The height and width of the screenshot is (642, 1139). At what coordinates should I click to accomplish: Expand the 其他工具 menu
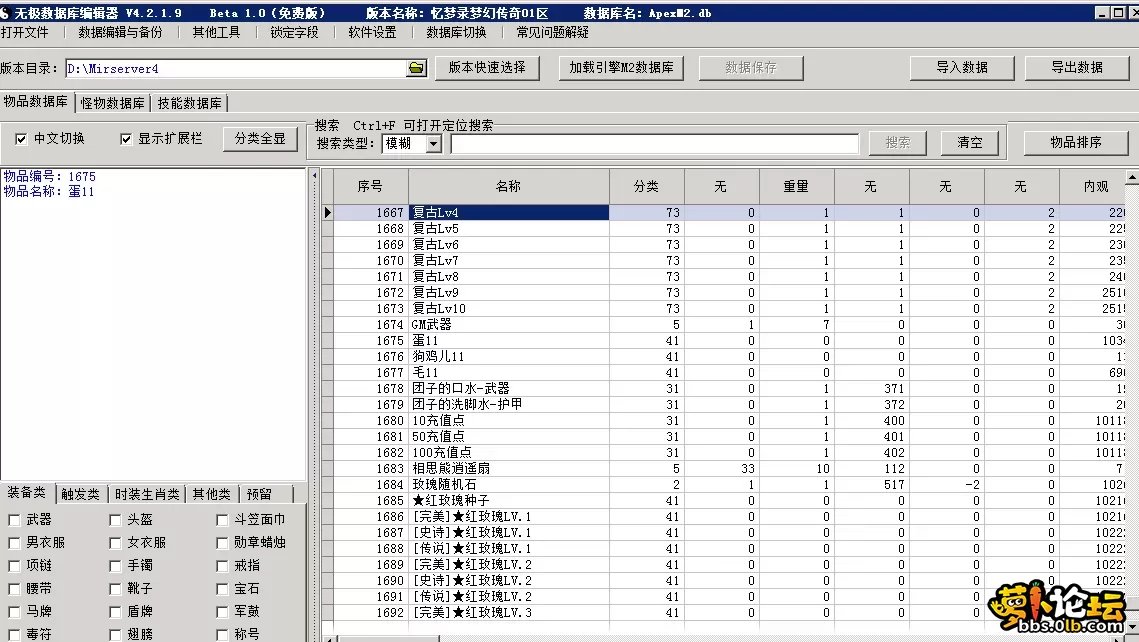tap(216, 32)
